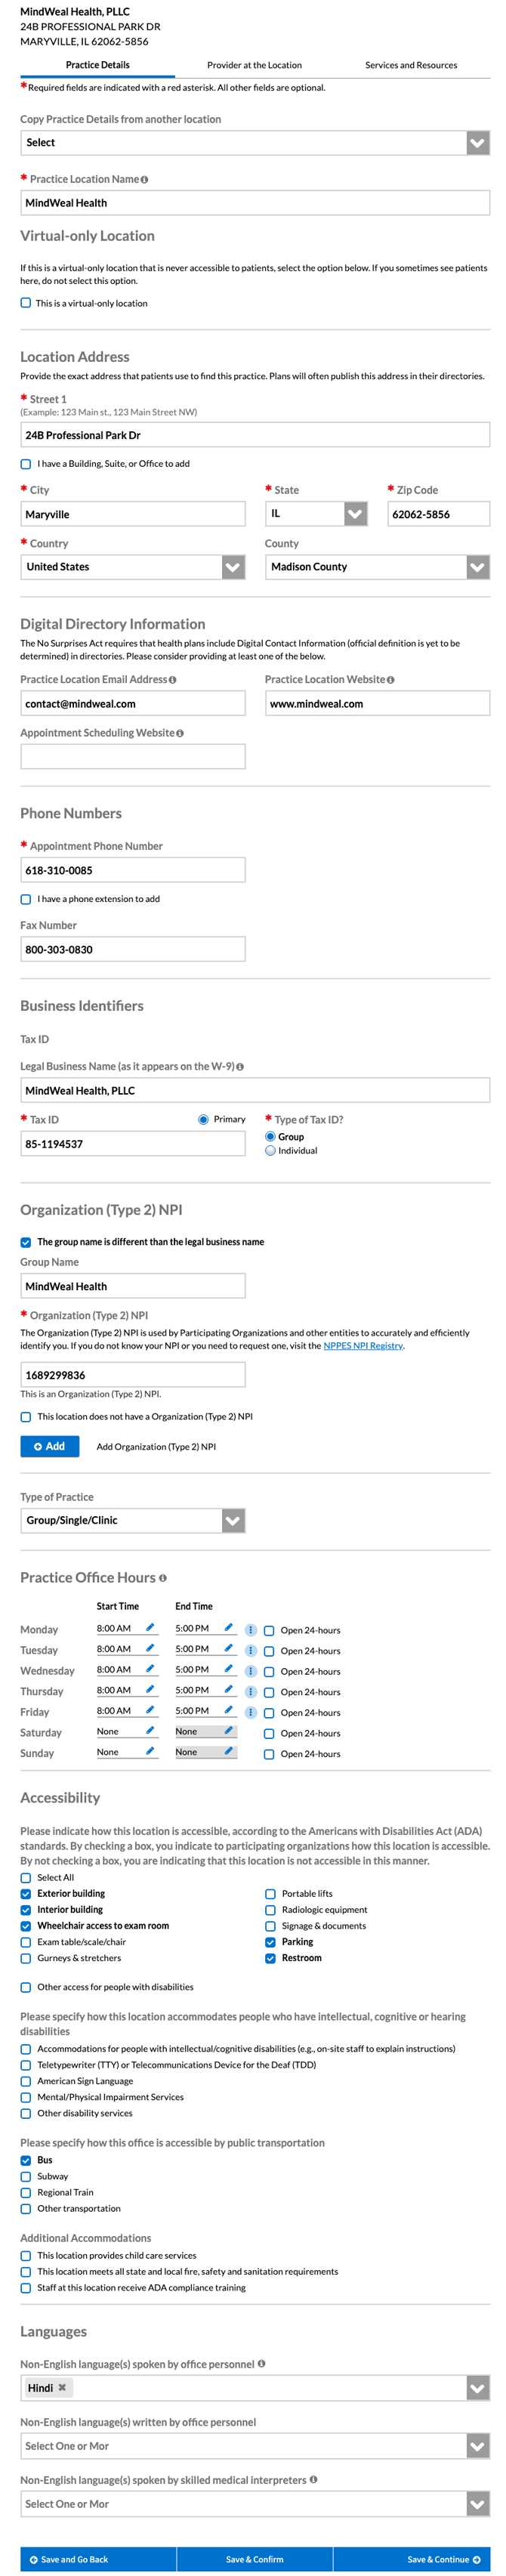Open the Services and Resources tab
This screenshot has width=506, height=2576.
pyautogui.click(x=410, y=65)
